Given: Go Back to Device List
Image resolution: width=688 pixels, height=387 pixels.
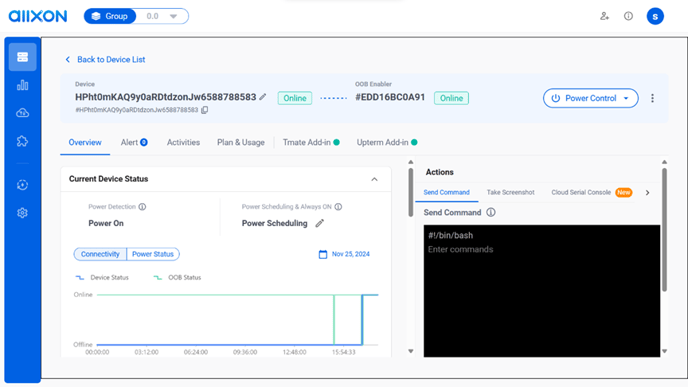Looking at the screenshot, I should (105, 59).
